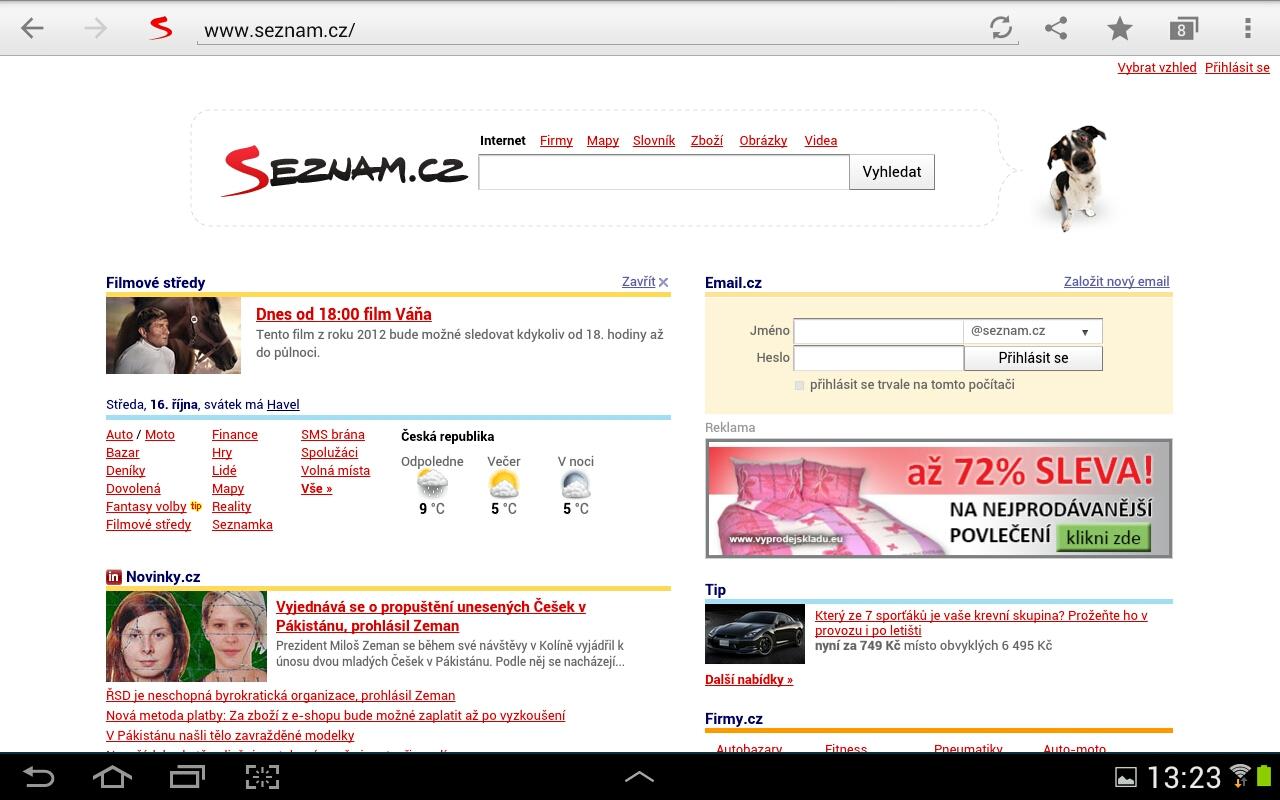Tap the Android back button in the navigation bar

click(39, 777)
